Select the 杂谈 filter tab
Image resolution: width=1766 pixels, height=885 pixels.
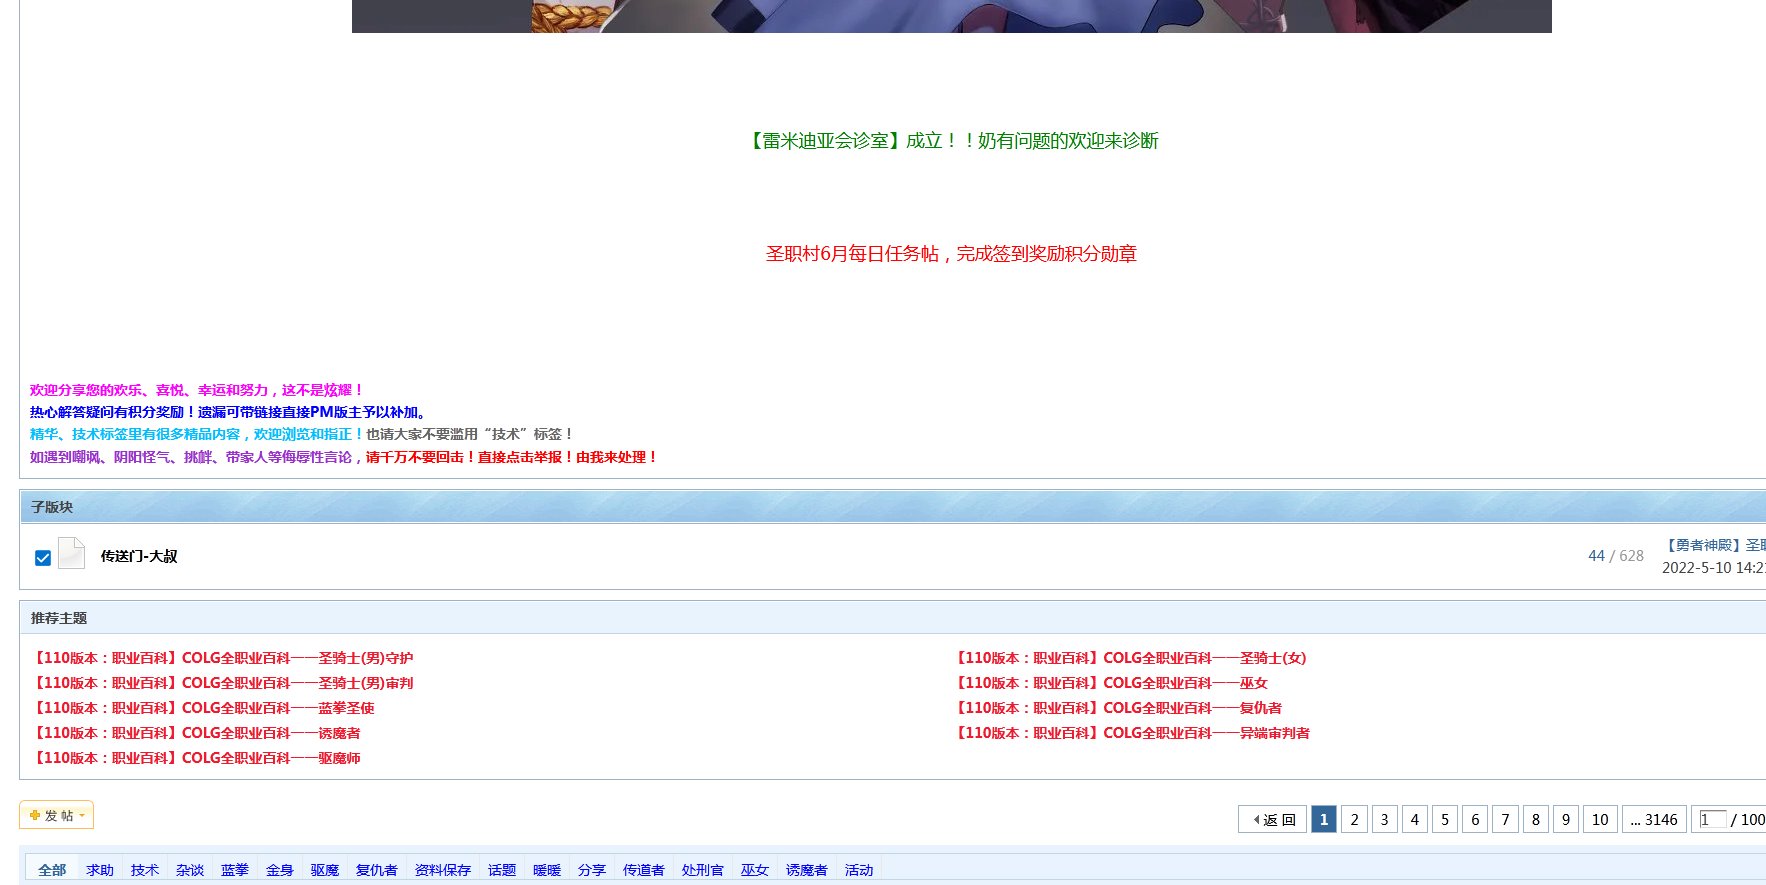(190, 870)
